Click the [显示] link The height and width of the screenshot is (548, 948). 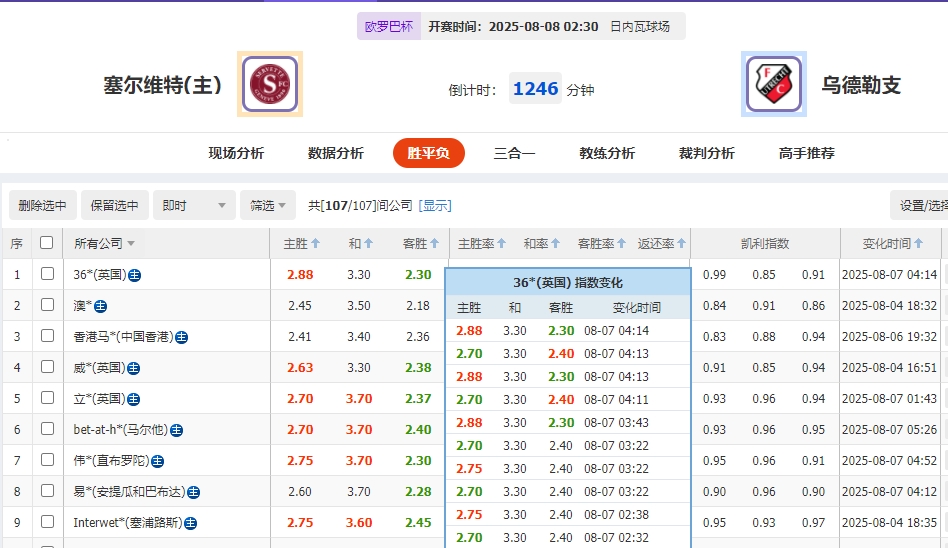435,205
